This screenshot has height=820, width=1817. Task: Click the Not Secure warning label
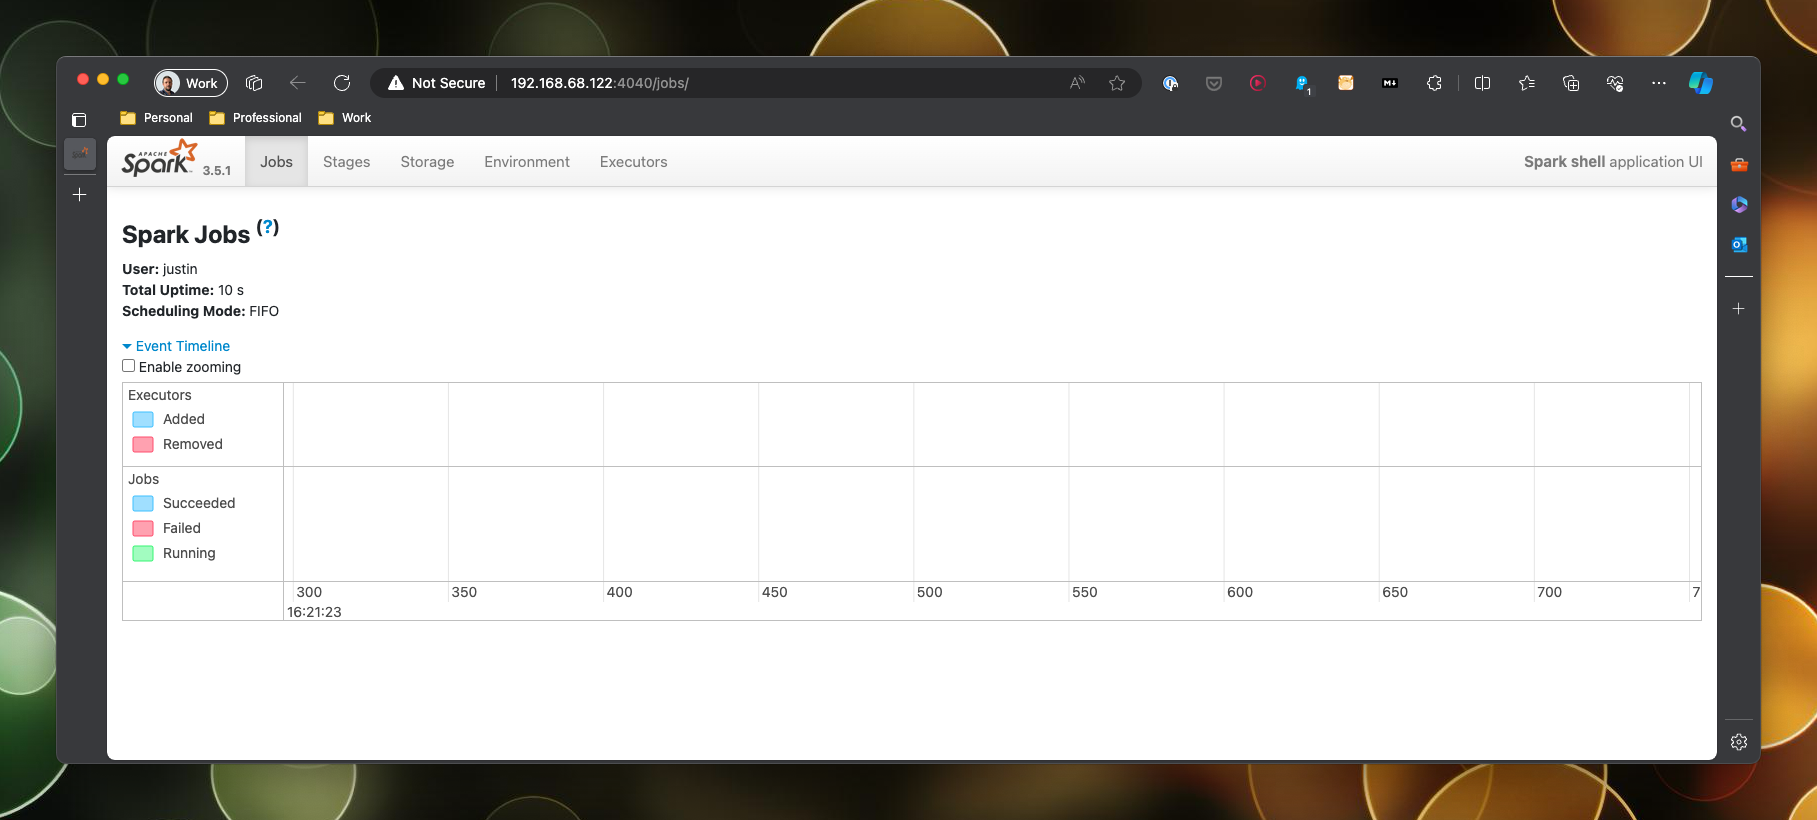tap(437, 83)
